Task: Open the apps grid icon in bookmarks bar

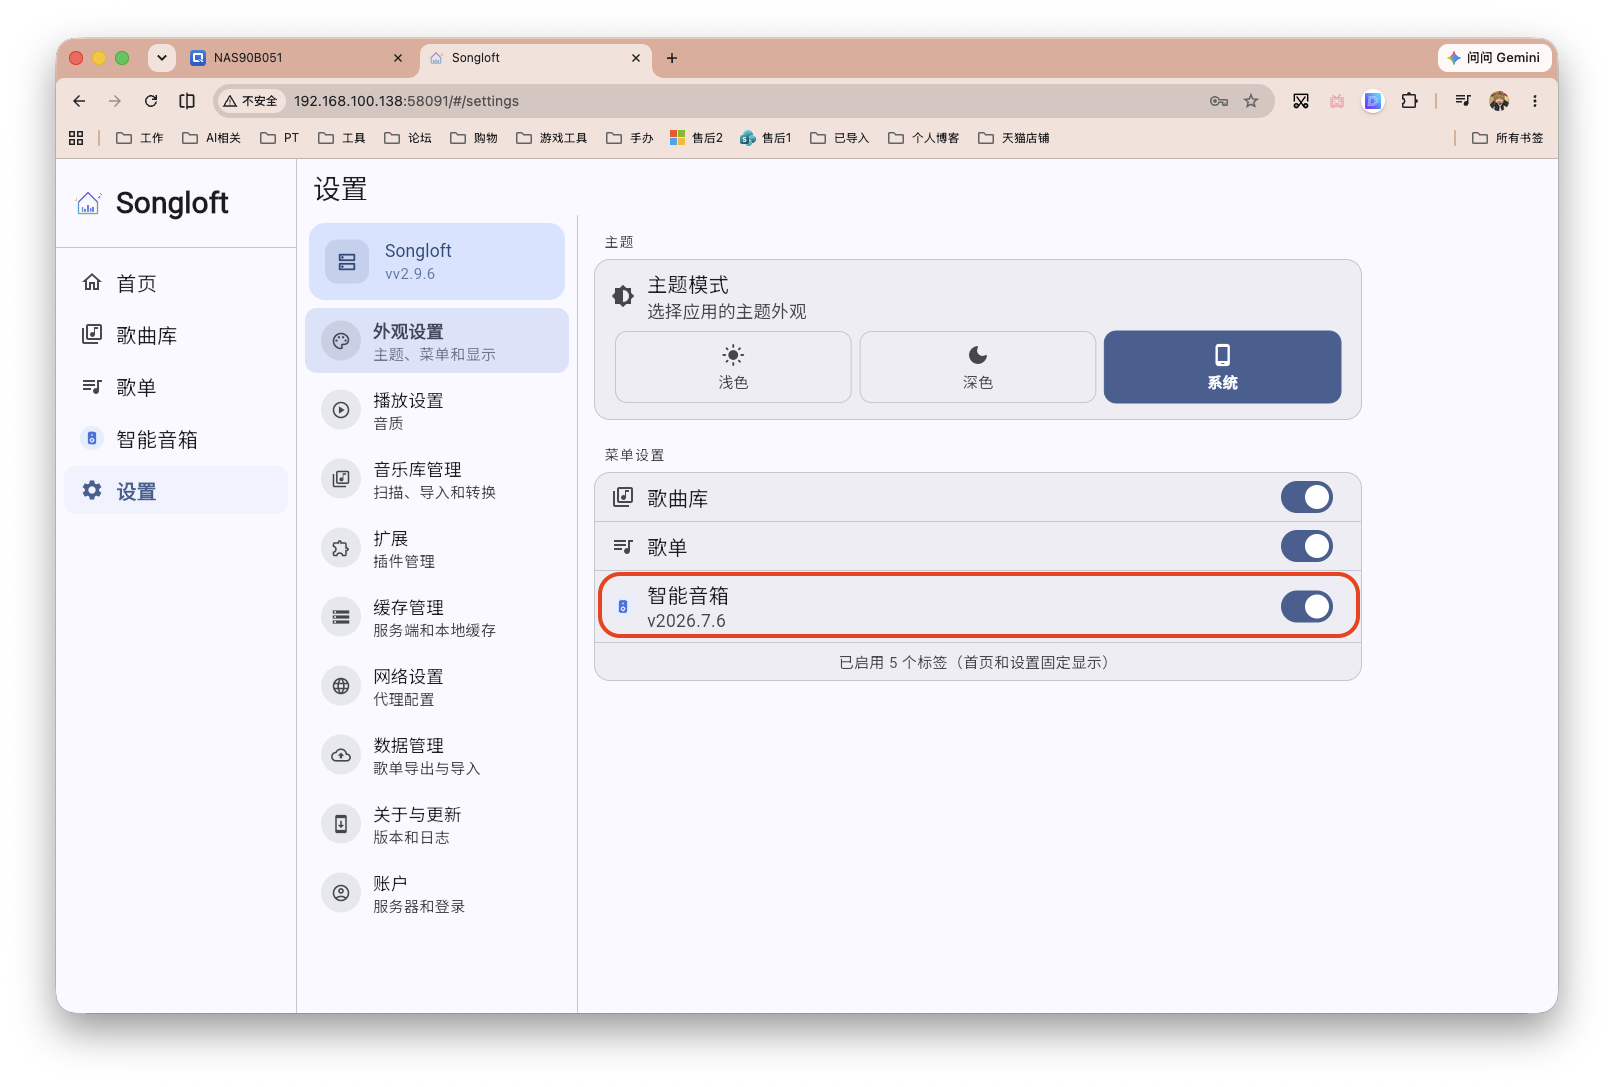Action: (76, 138)
